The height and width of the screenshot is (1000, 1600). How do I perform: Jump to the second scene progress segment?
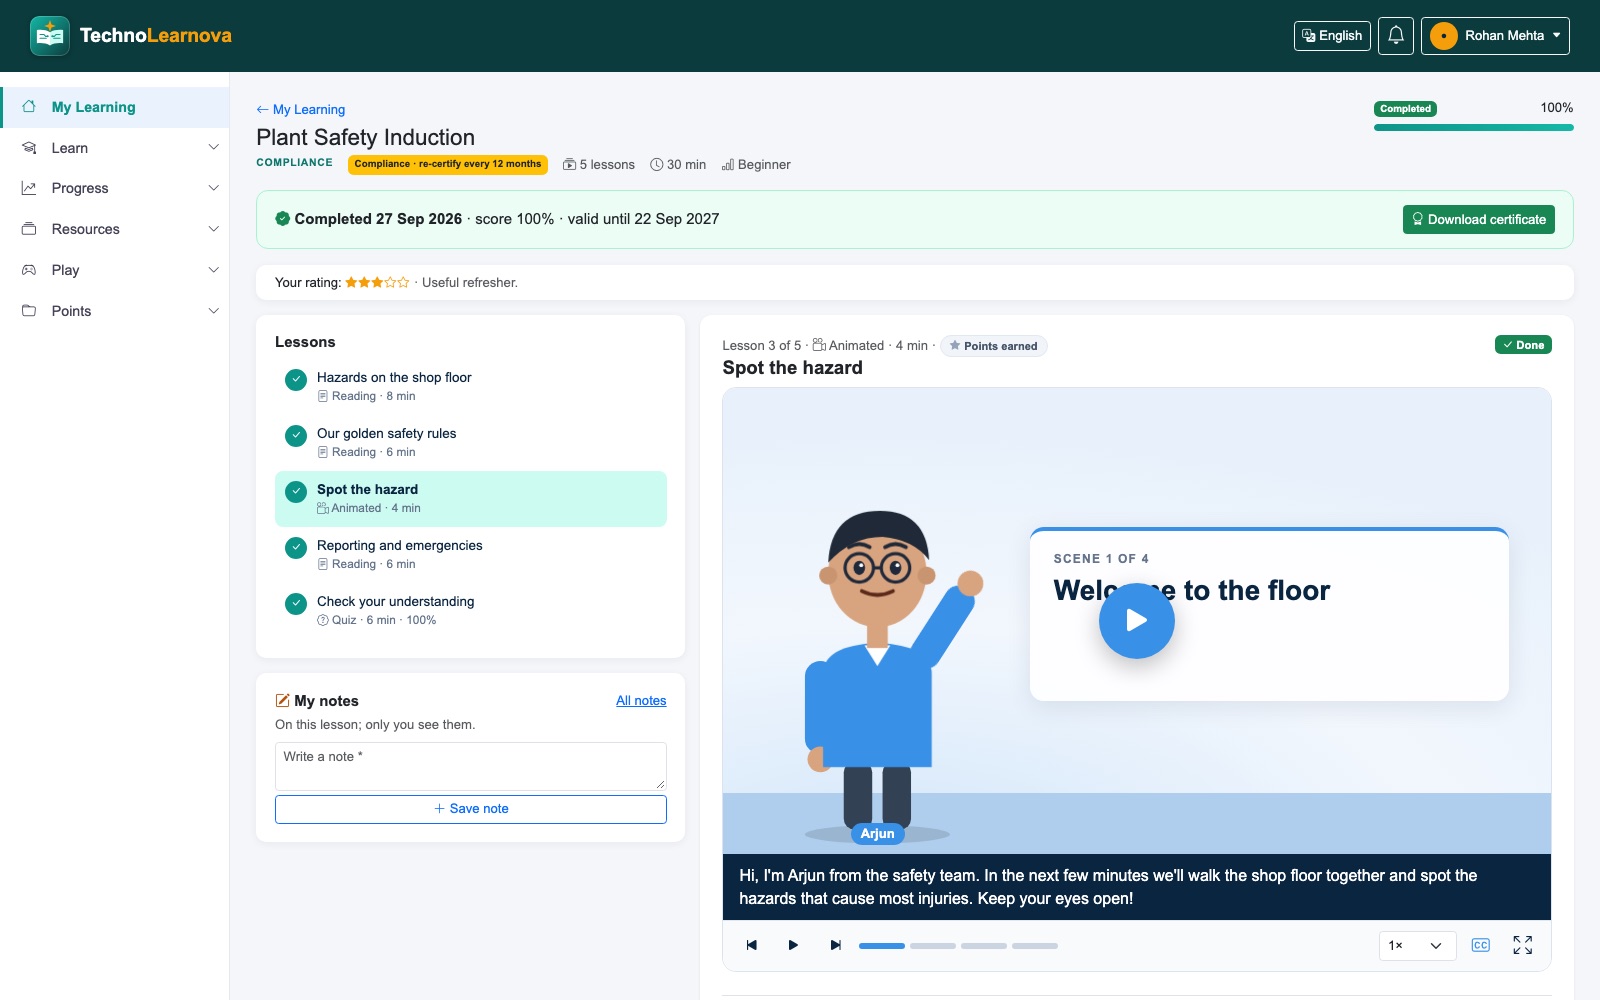tap(933, 945)
